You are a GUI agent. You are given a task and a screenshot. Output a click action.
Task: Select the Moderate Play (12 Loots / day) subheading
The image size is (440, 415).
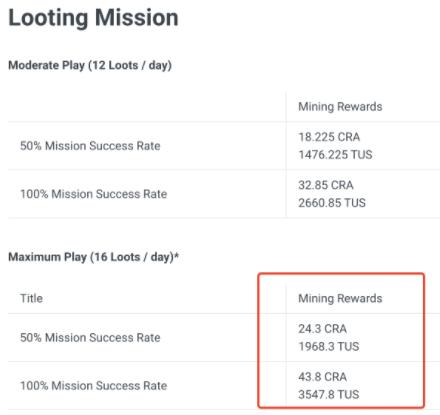tap(90, 65)
